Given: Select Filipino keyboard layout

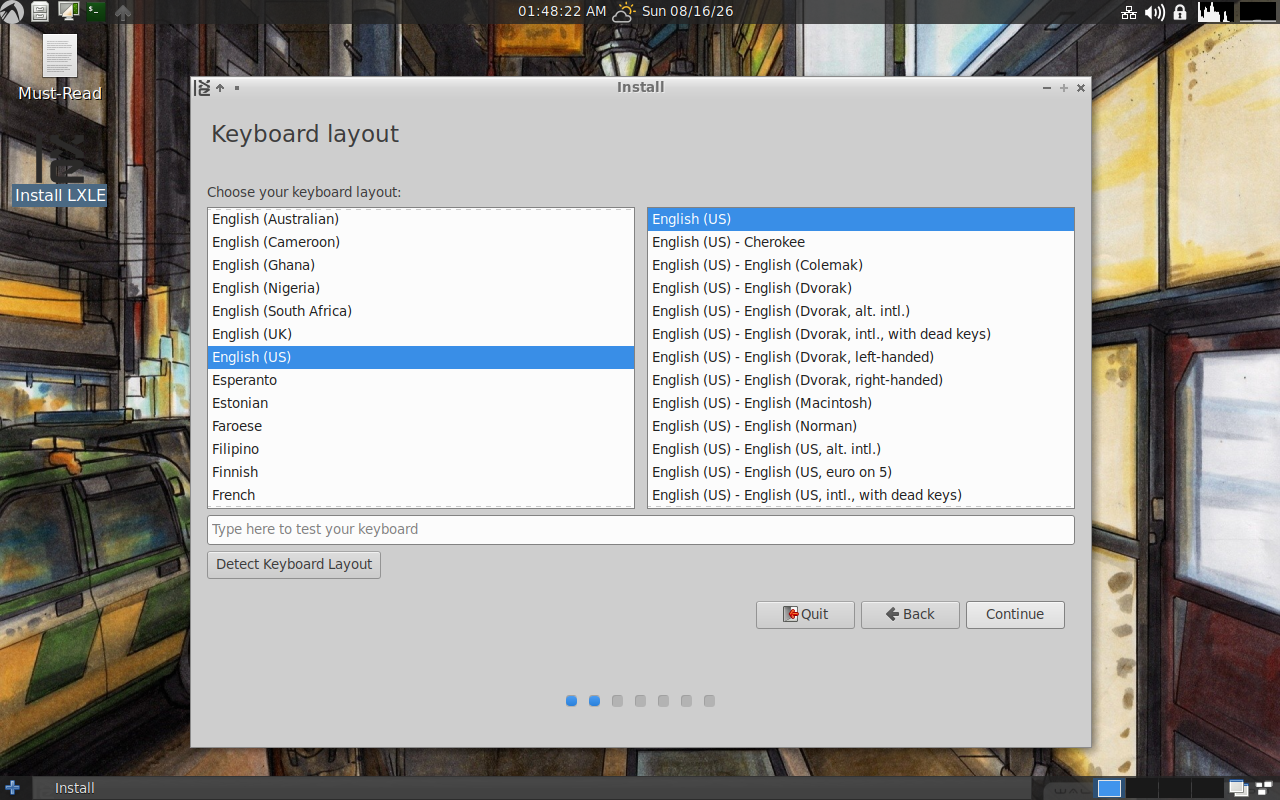Looking at the screenshot, I should 421,449.
